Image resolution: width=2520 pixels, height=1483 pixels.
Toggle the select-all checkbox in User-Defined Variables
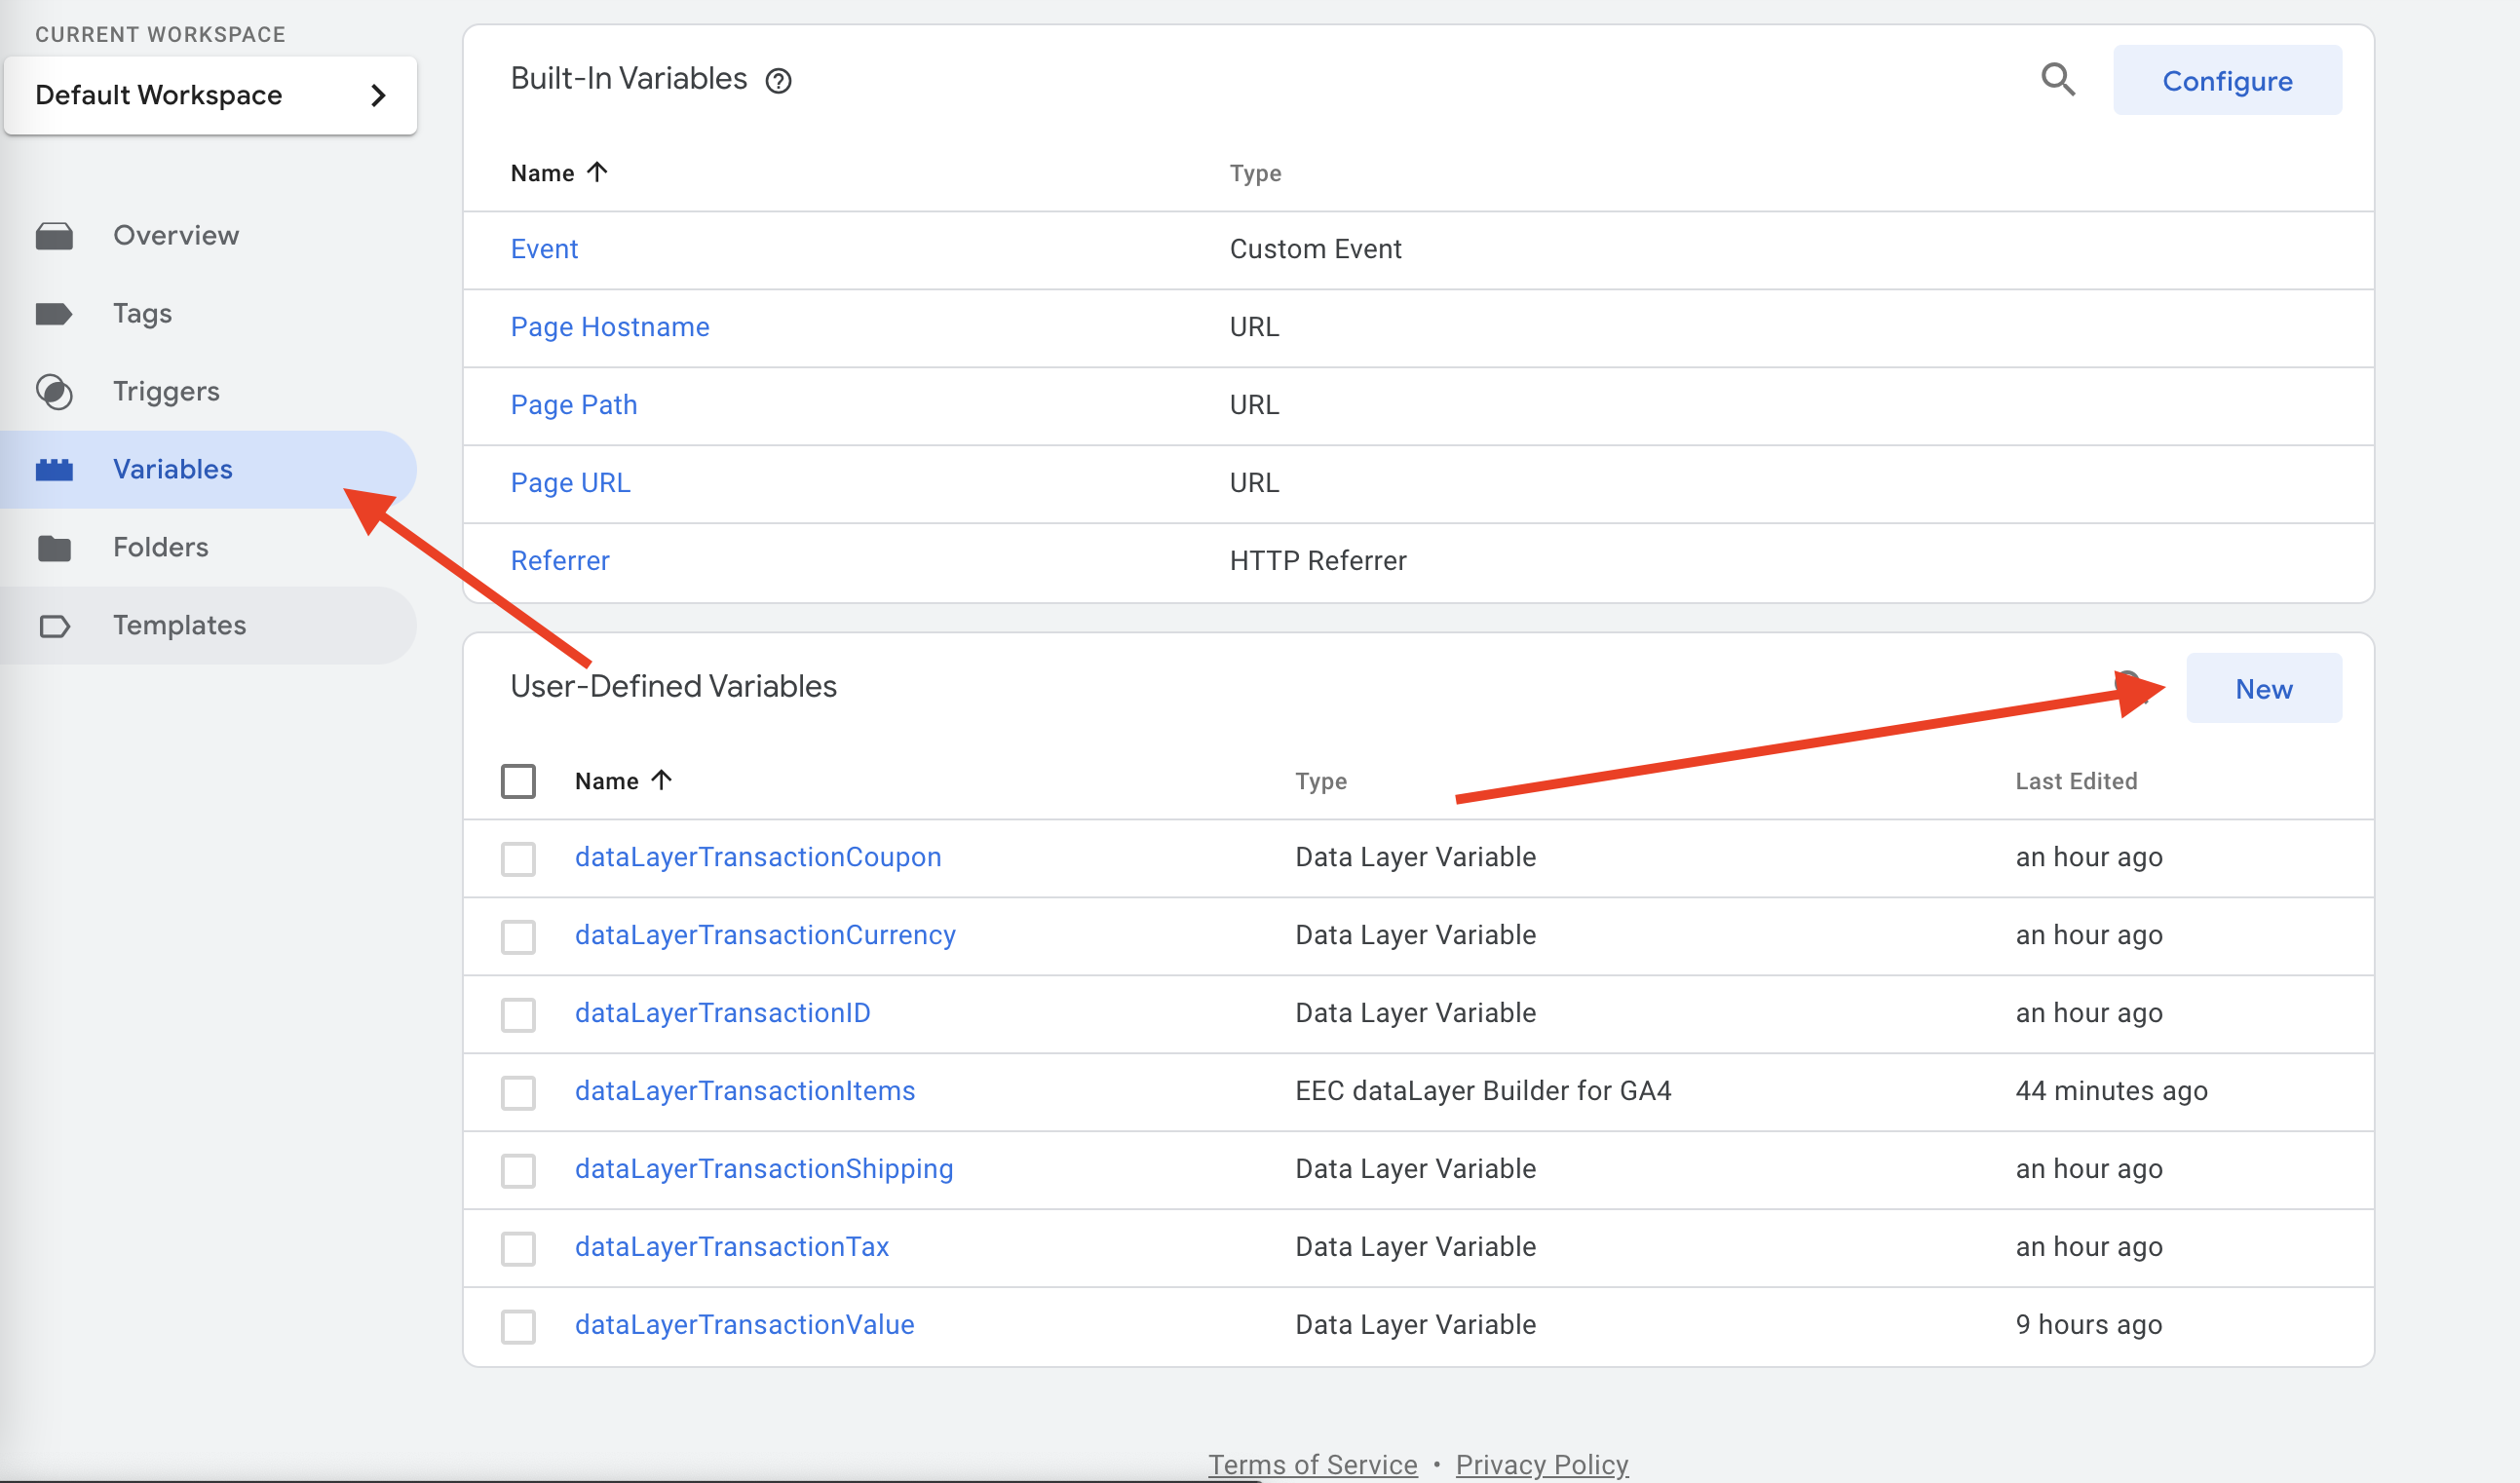(x=518, y=781)
